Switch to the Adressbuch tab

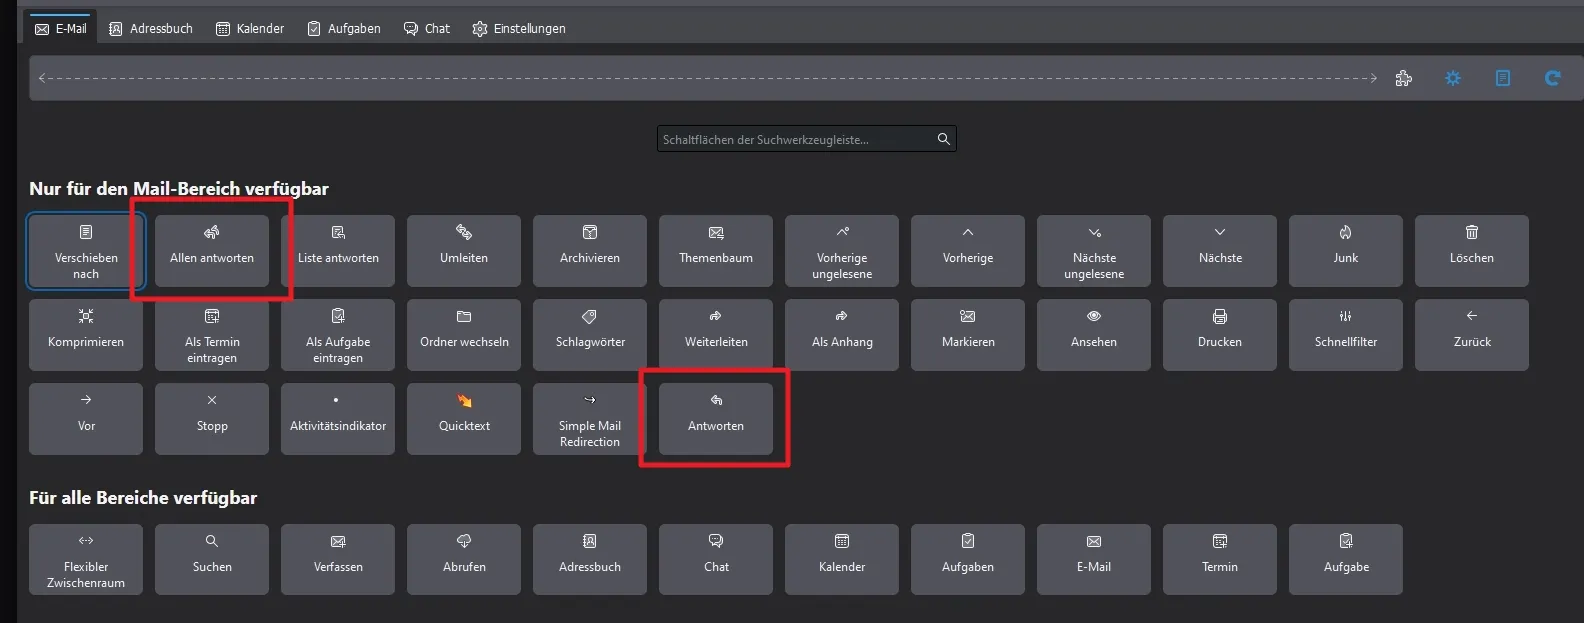pos(151,28)
